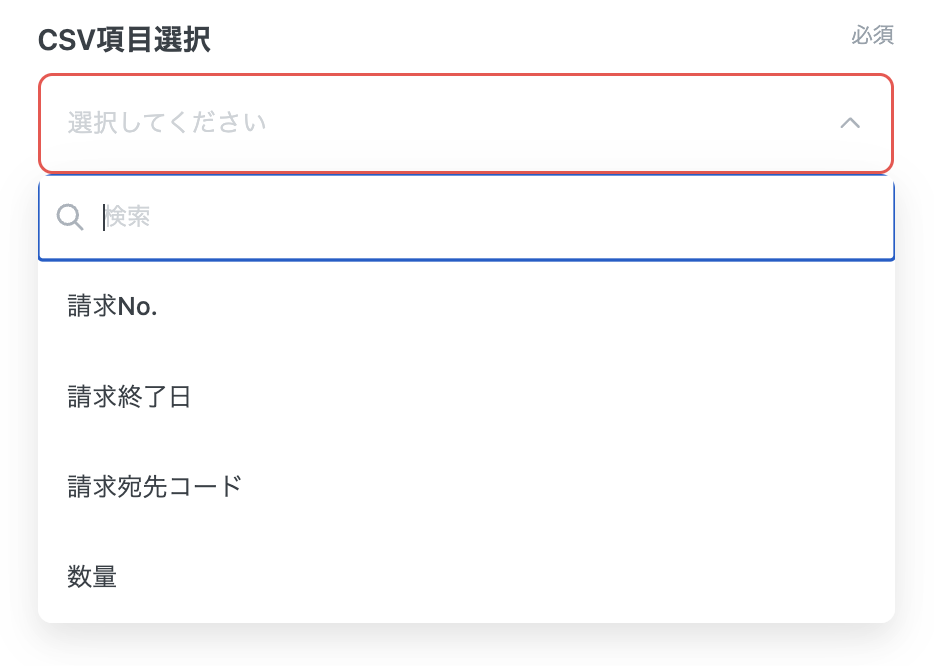Click the 請求宛先コード list entry
Screen dimensions: 934x666
tap(155, 487)
